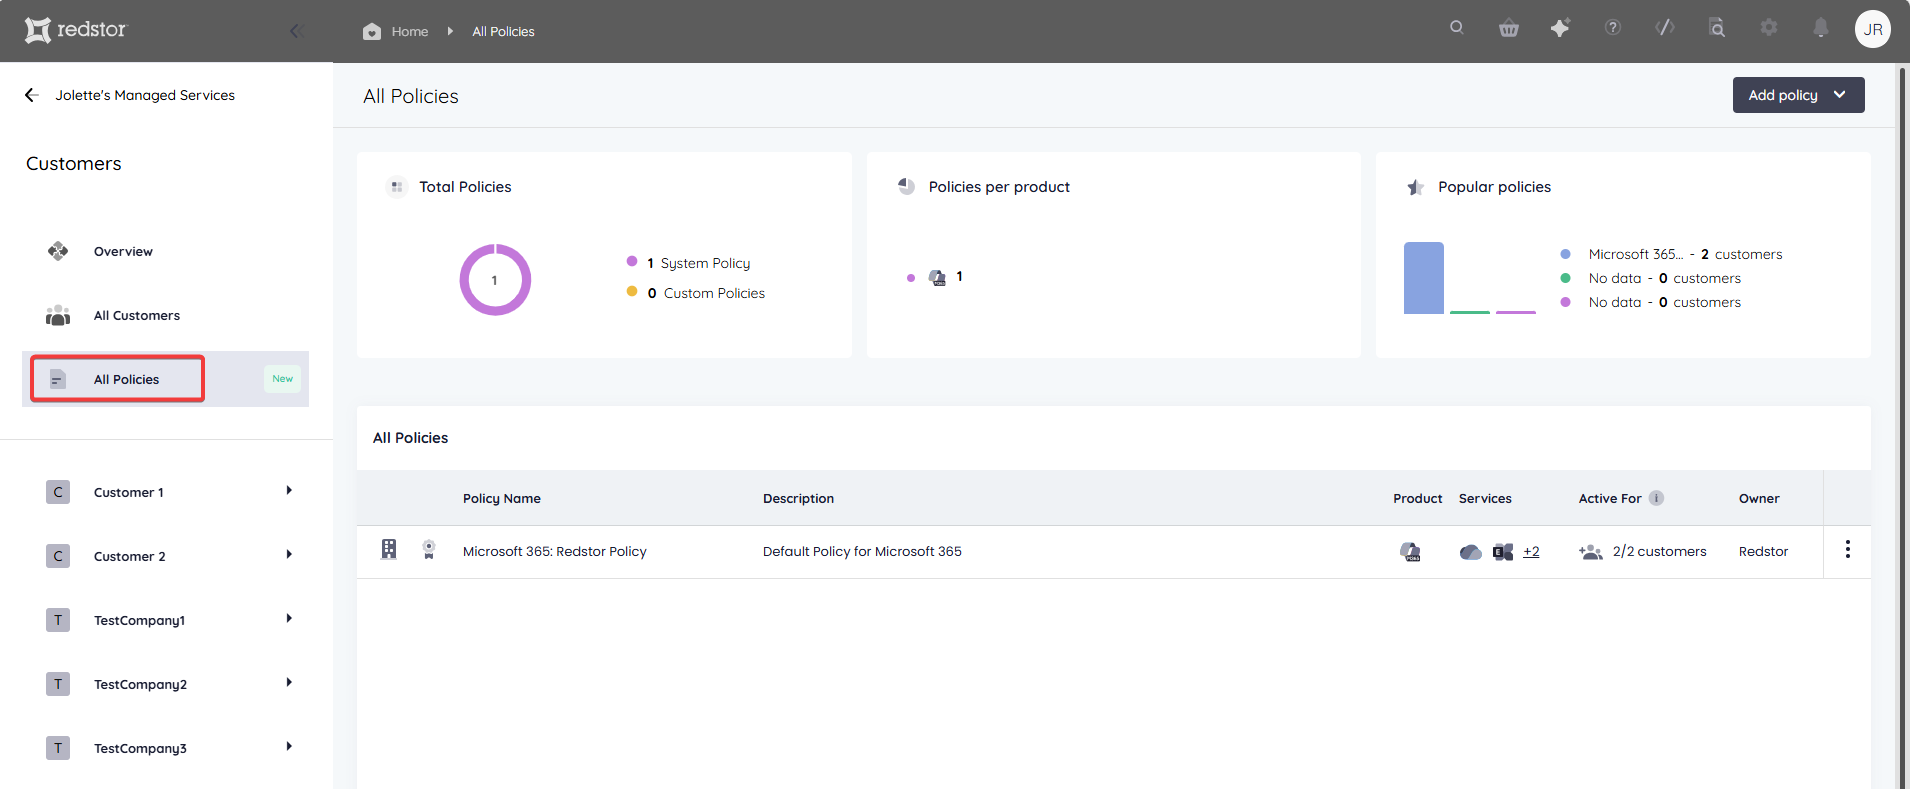Open the document search icon
1910x789 pixels.
(1717, 28)
